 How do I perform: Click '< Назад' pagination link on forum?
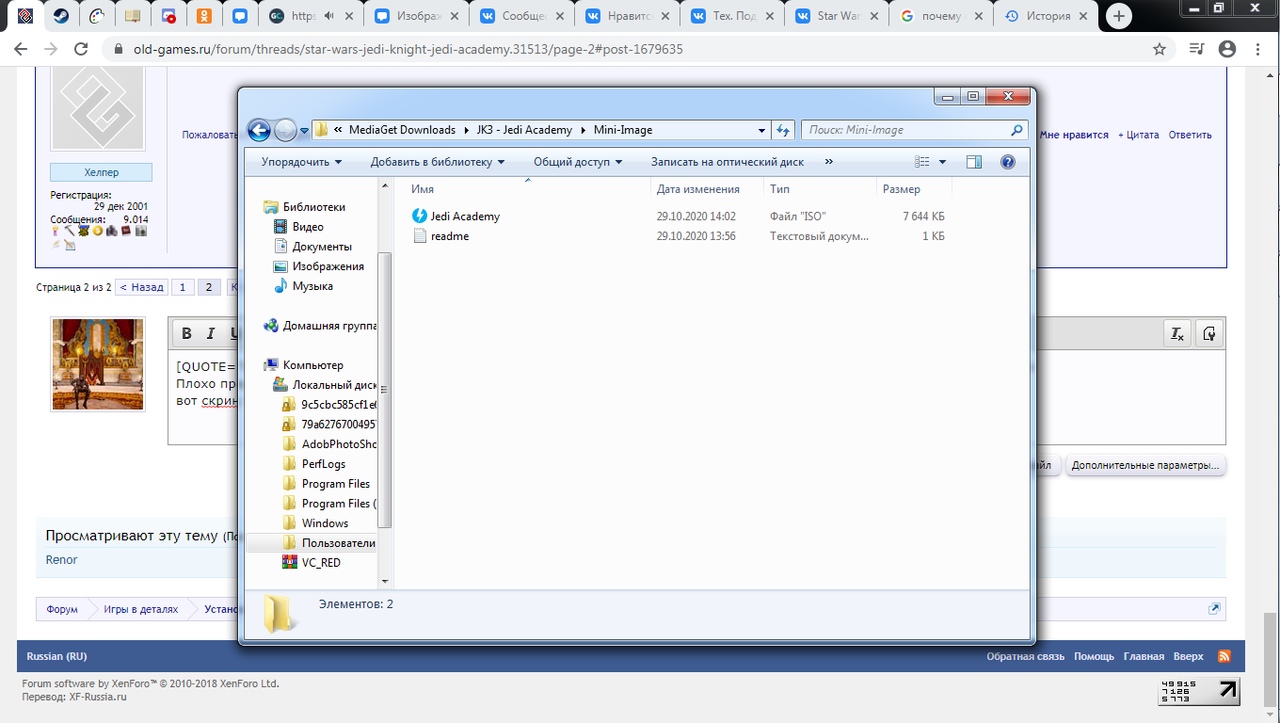[142, 287]
